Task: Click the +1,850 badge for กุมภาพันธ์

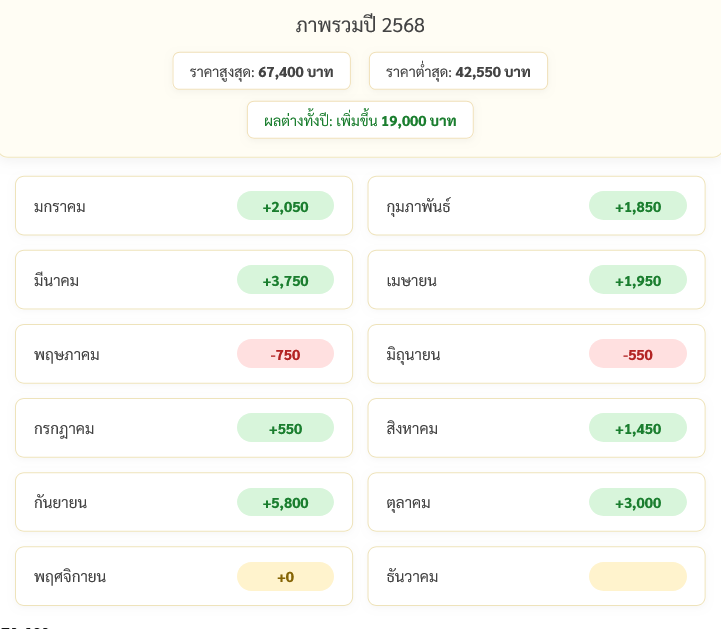Action: [637, 207]
